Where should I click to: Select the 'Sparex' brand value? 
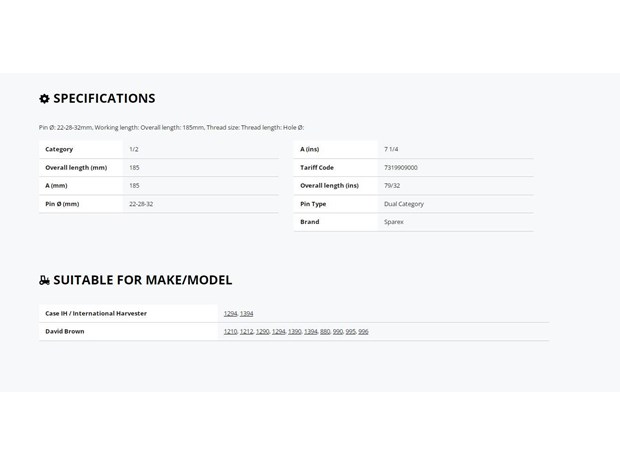pyautogui.click(x=394, y=222)
